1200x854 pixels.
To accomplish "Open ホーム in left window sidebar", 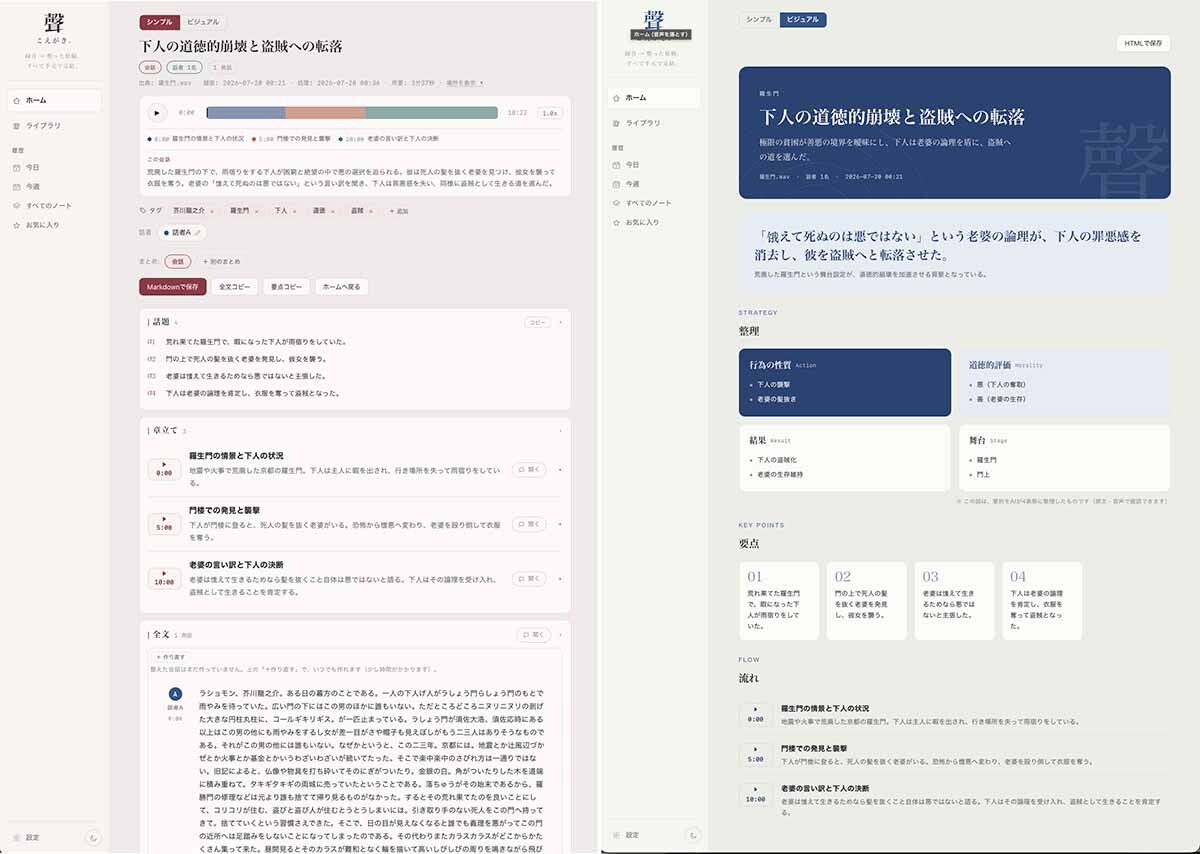I will [x=54, y=100].
